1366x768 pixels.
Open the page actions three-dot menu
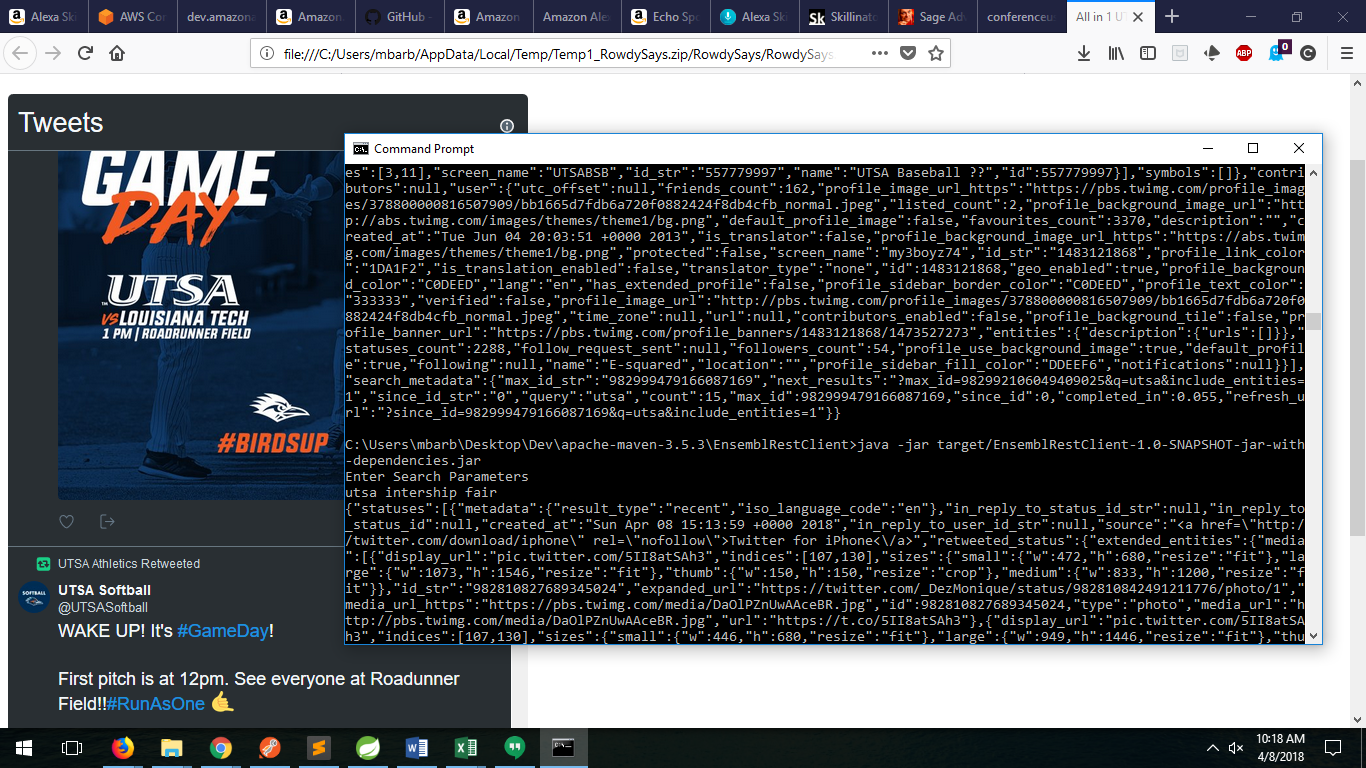(878, 53)
